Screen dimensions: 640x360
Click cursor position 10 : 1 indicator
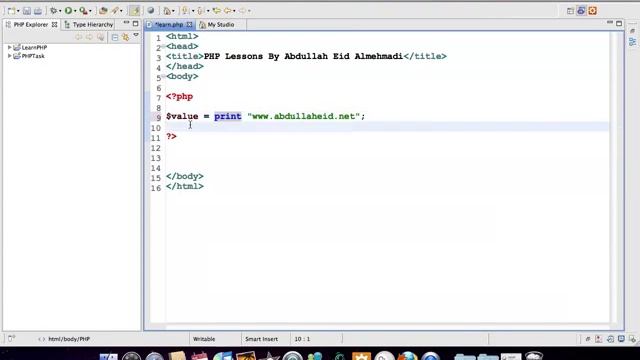302,339
